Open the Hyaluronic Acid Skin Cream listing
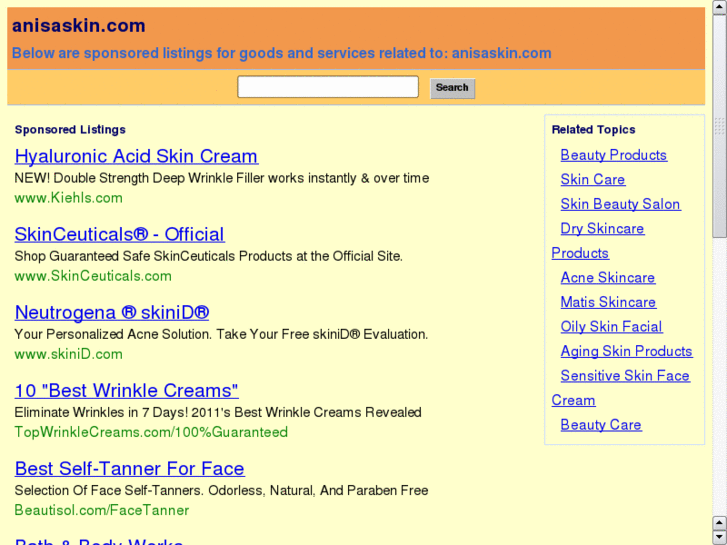The height and width of the screenshot is (545, 727). (136, 156)
